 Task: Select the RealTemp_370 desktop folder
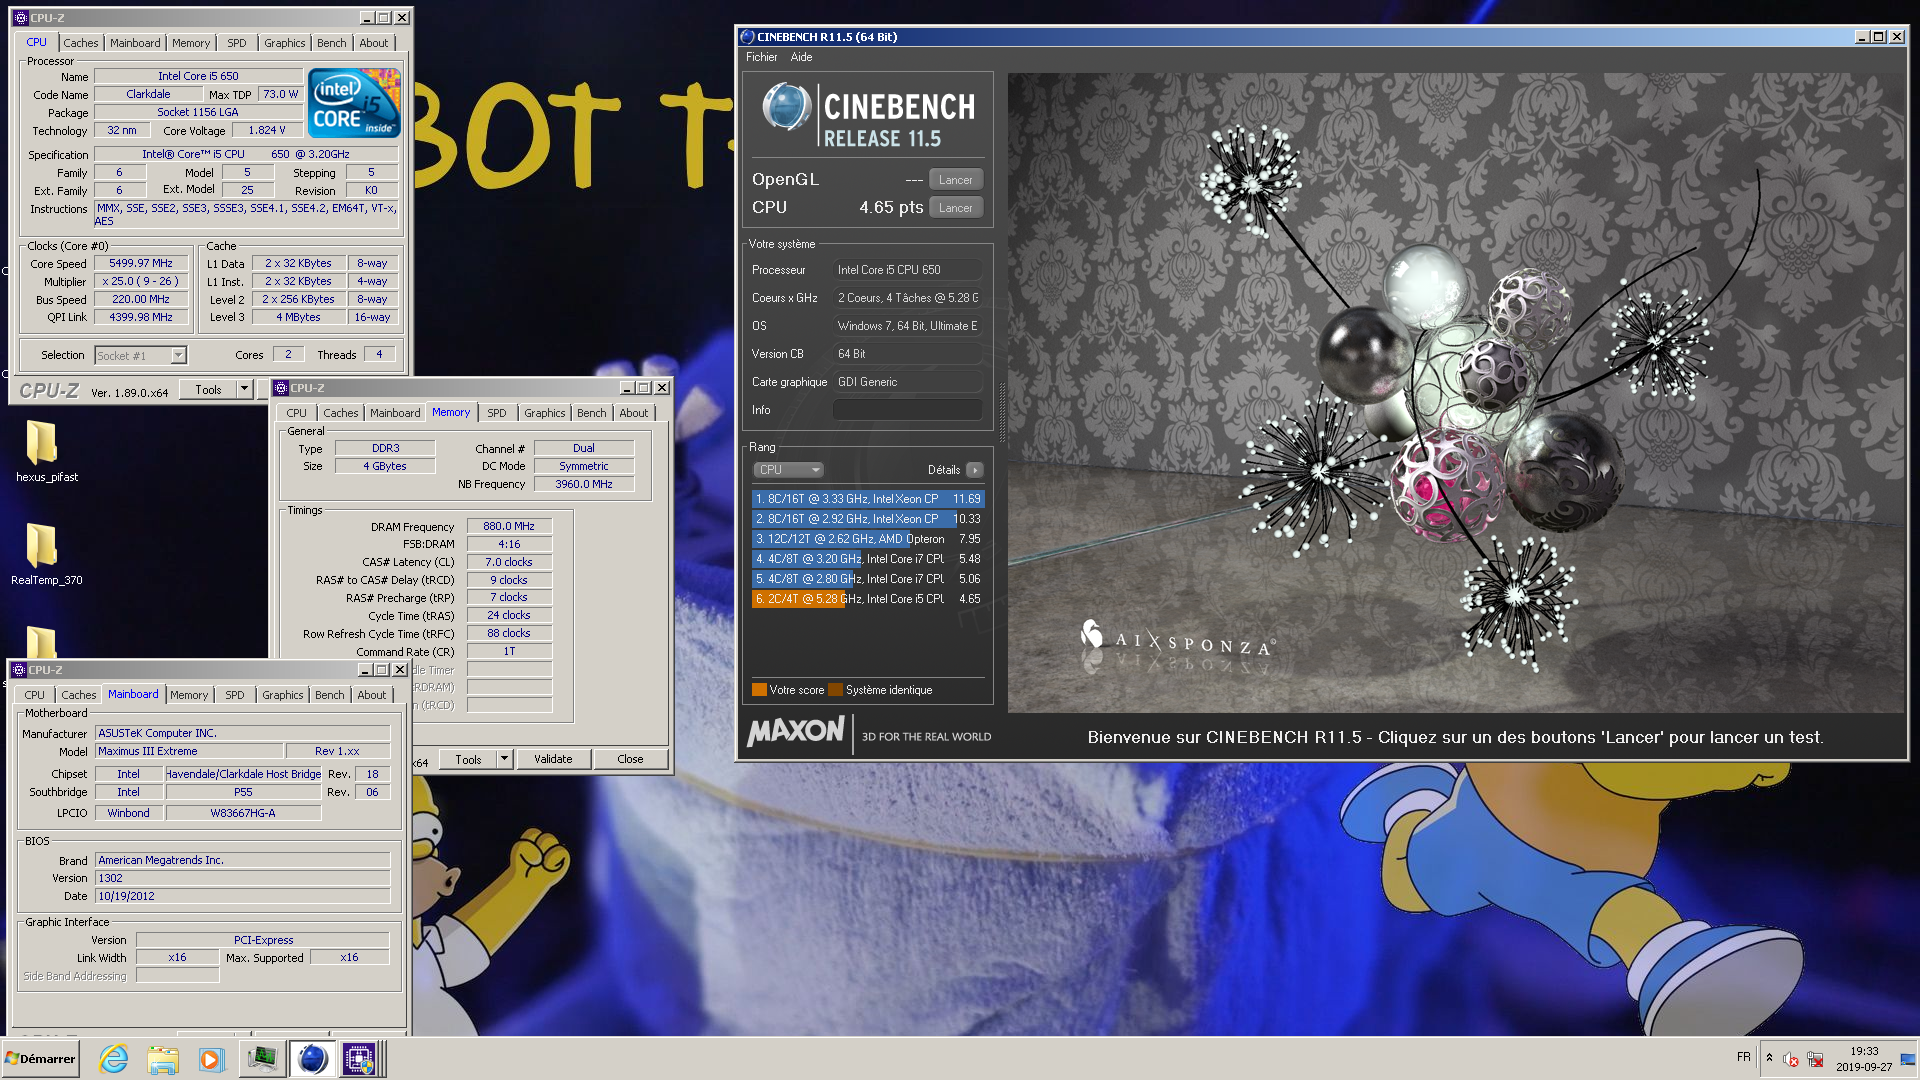[x=46, y=554]
